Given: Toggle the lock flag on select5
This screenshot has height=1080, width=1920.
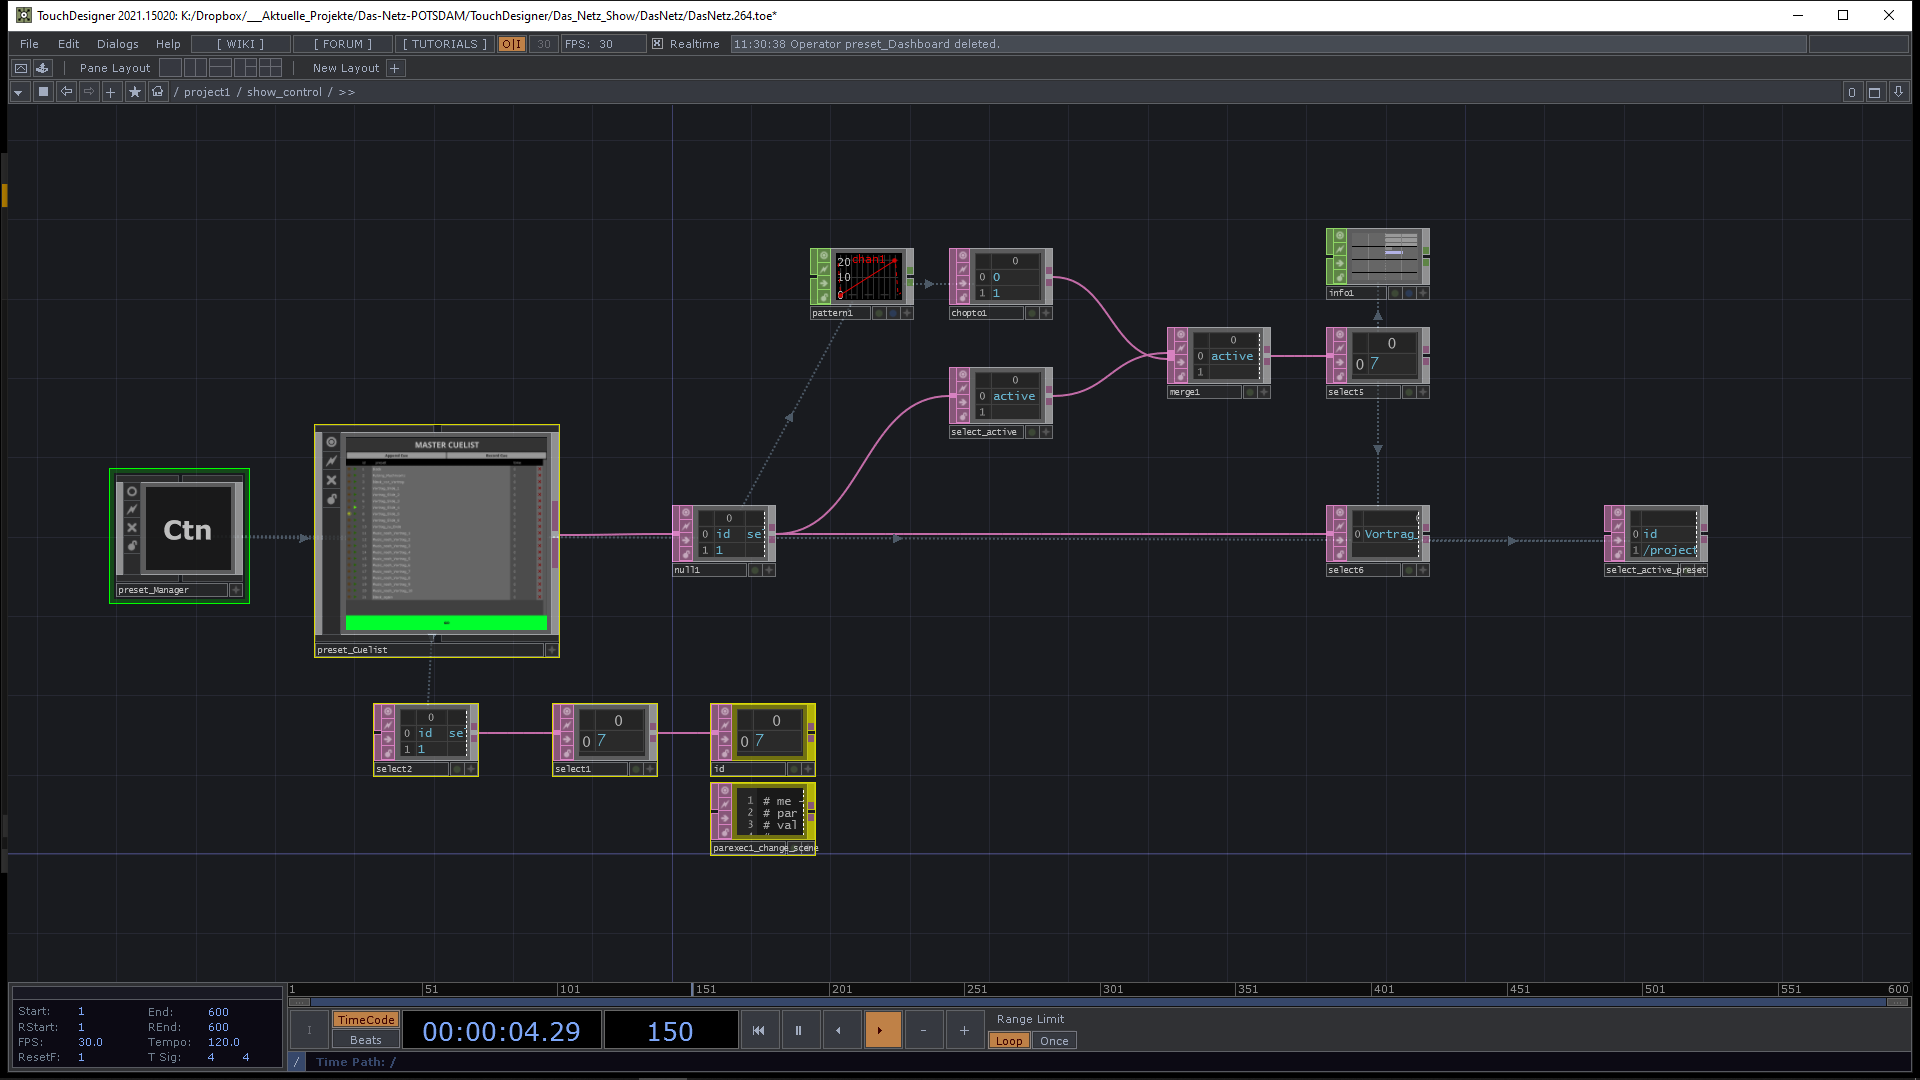Looking at the screenshot, I should pos(1340,375).
